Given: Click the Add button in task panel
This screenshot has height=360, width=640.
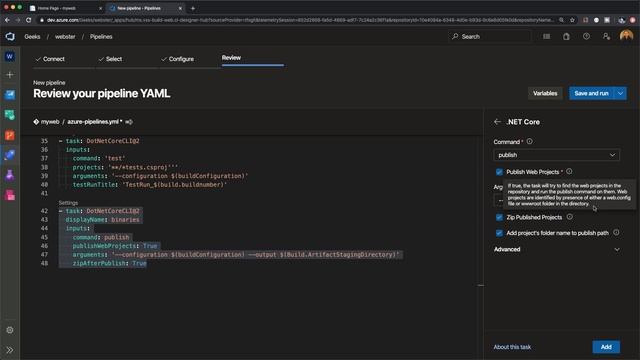Looking at the screenshot, I should [x=606, y=347].
